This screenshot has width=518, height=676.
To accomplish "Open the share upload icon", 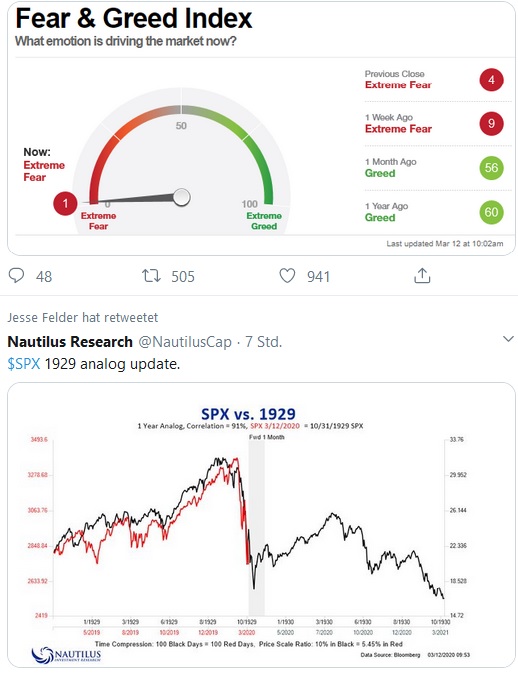I will tap(422, 275).
